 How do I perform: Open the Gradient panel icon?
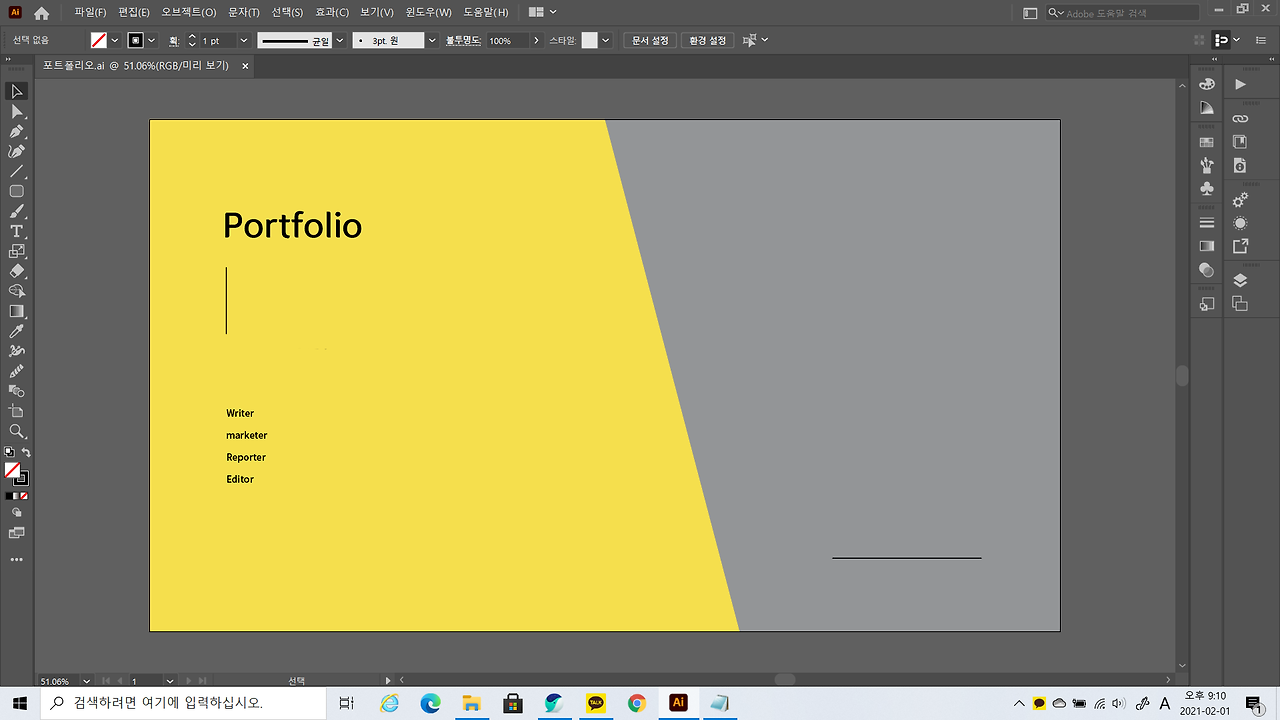(x=1207, y=246)
